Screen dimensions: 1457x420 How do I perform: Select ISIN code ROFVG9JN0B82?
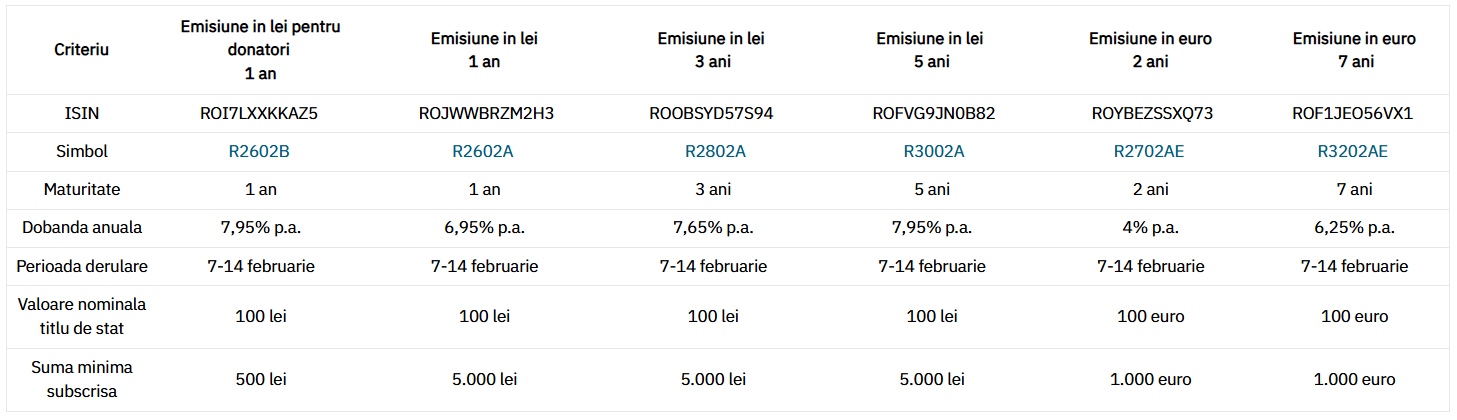934,114
